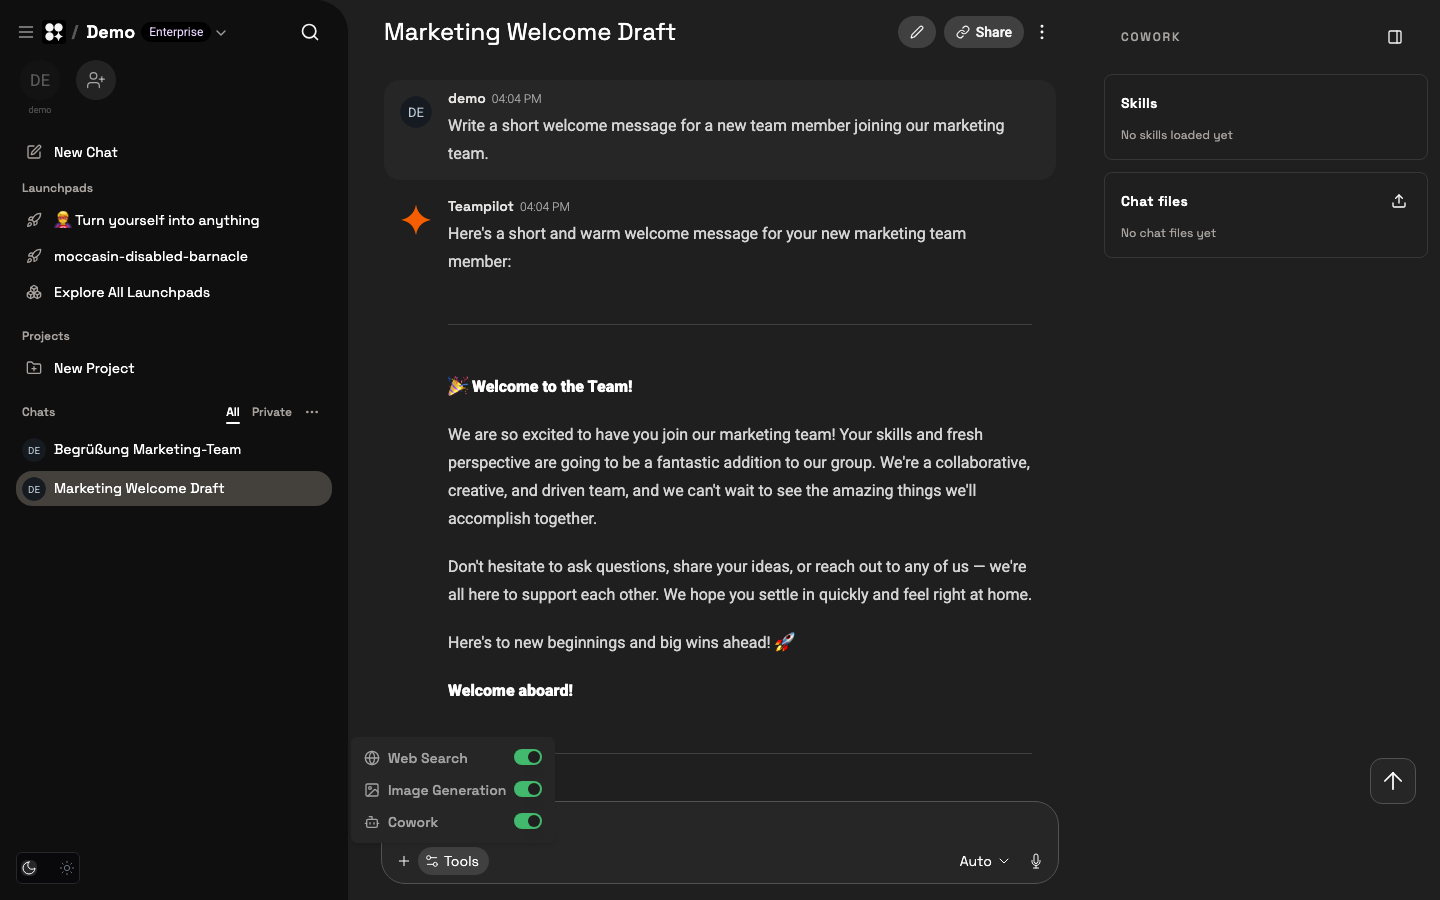Click the plus attach icon
1440x900 pixels.
[x=404, y=861]
